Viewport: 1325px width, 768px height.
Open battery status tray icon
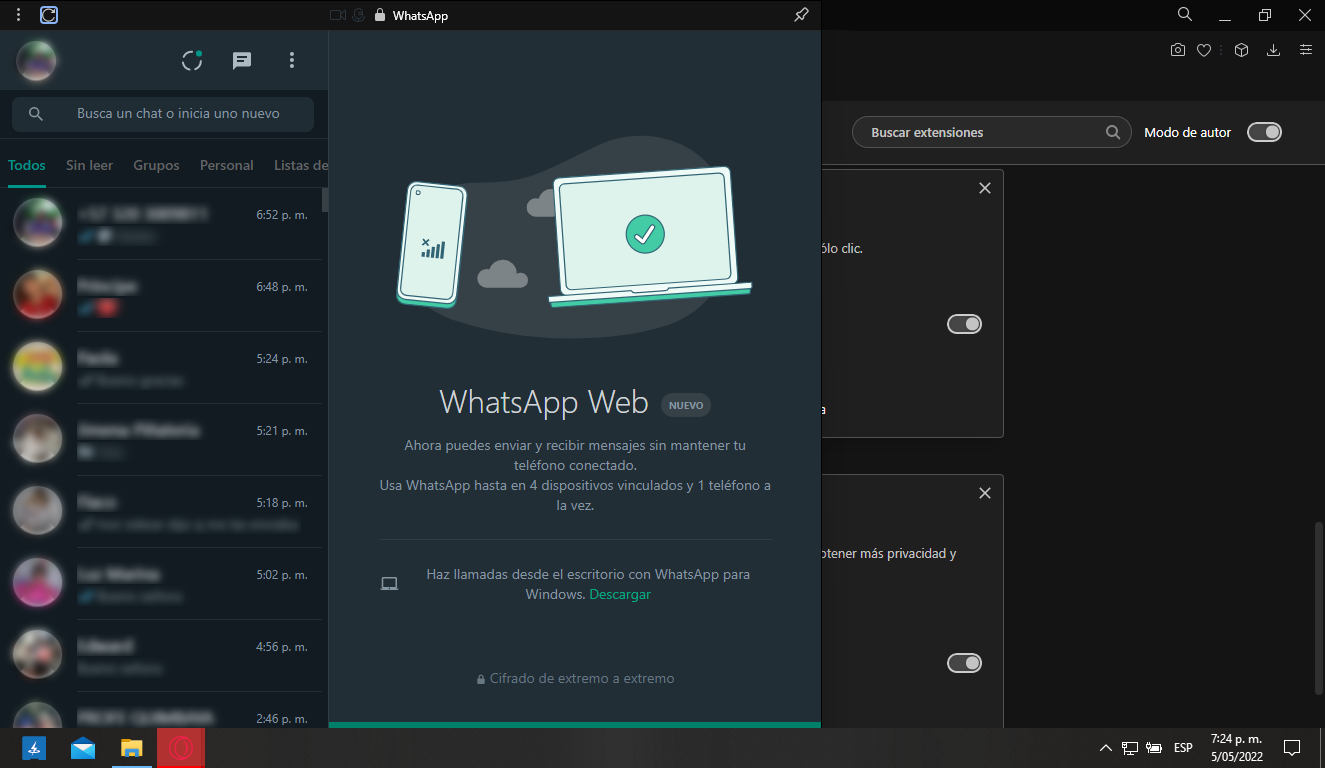click(1154, 748)
